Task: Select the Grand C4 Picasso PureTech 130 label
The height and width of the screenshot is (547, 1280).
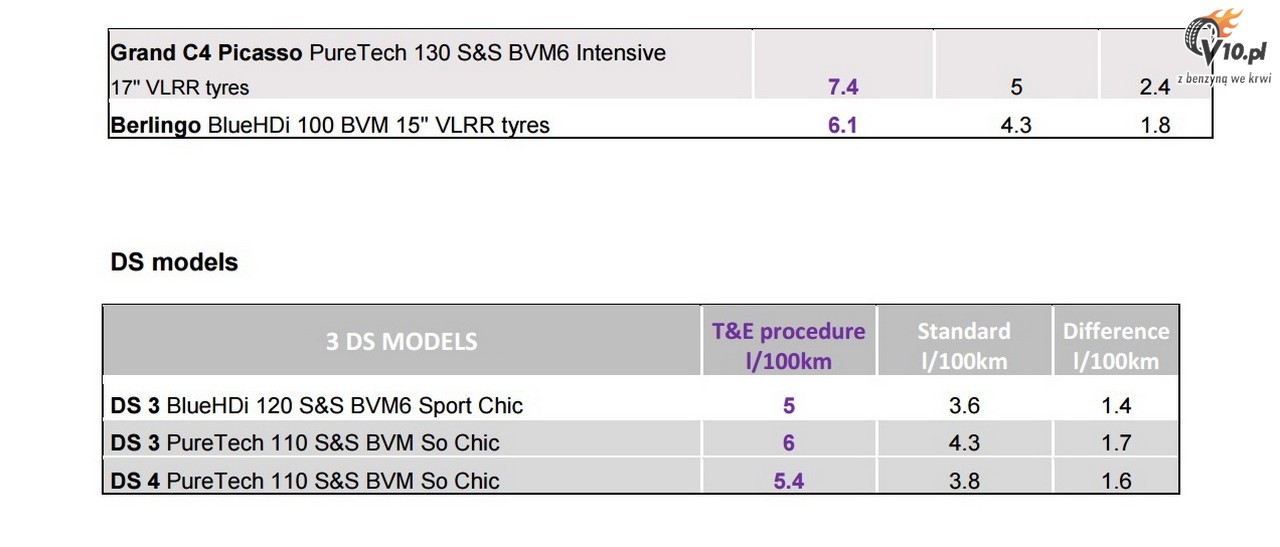Action: click(x=388, y=53)
